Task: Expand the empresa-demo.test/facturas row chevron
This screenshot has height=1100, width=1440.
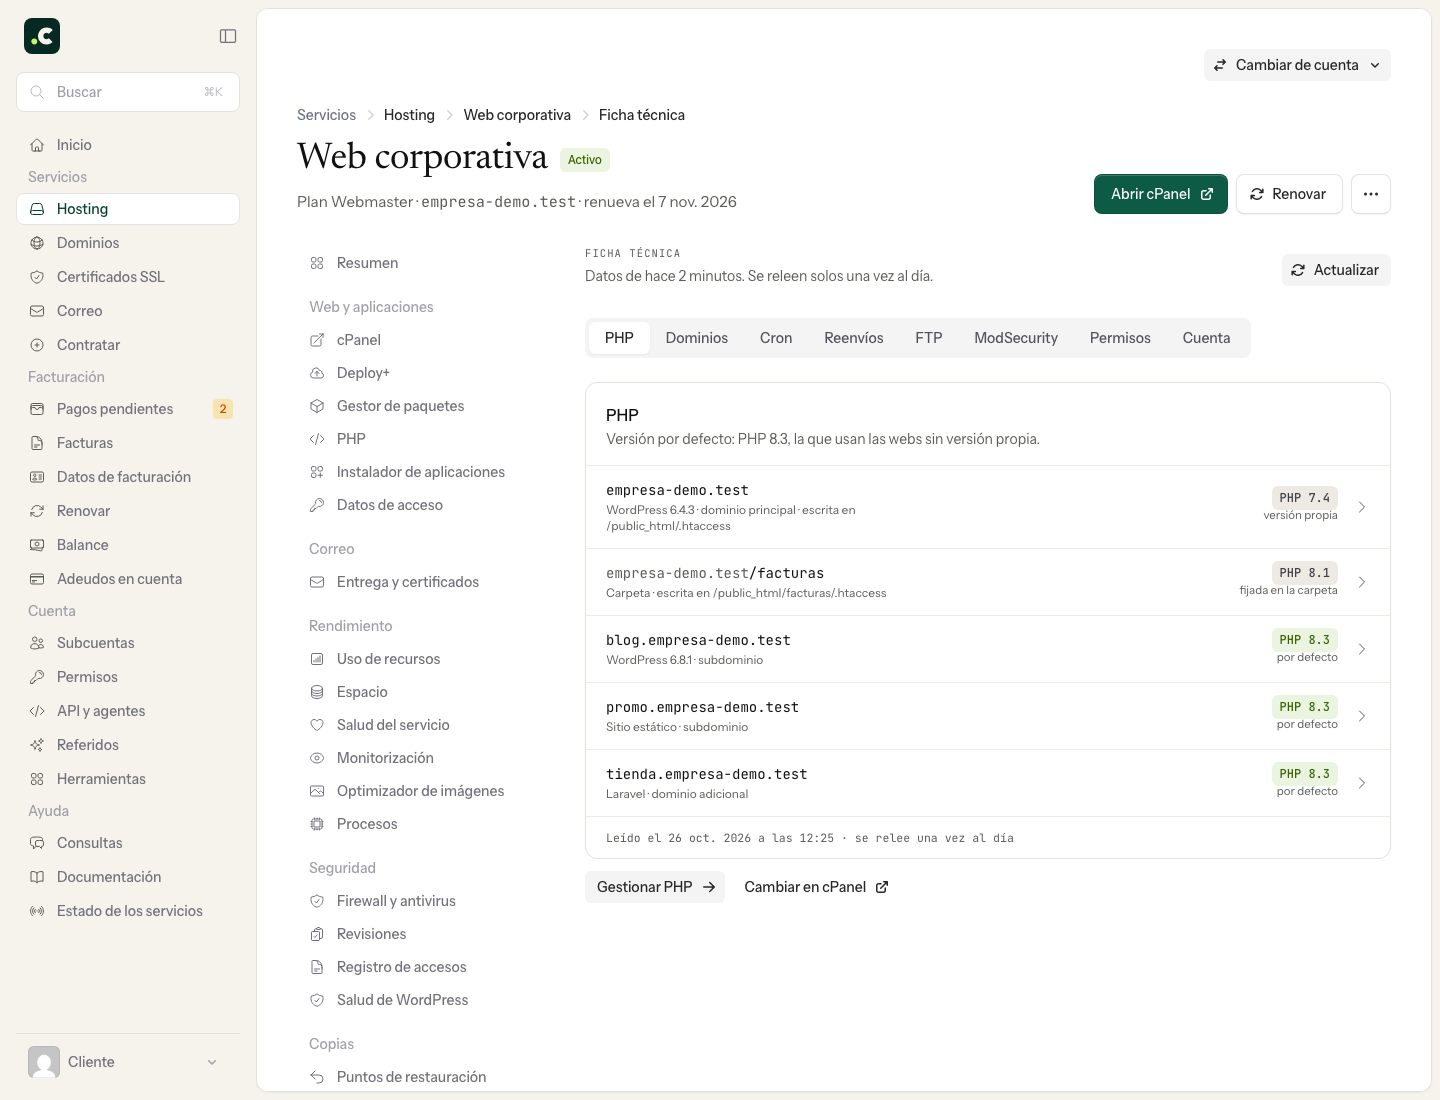Action: 1362,582
